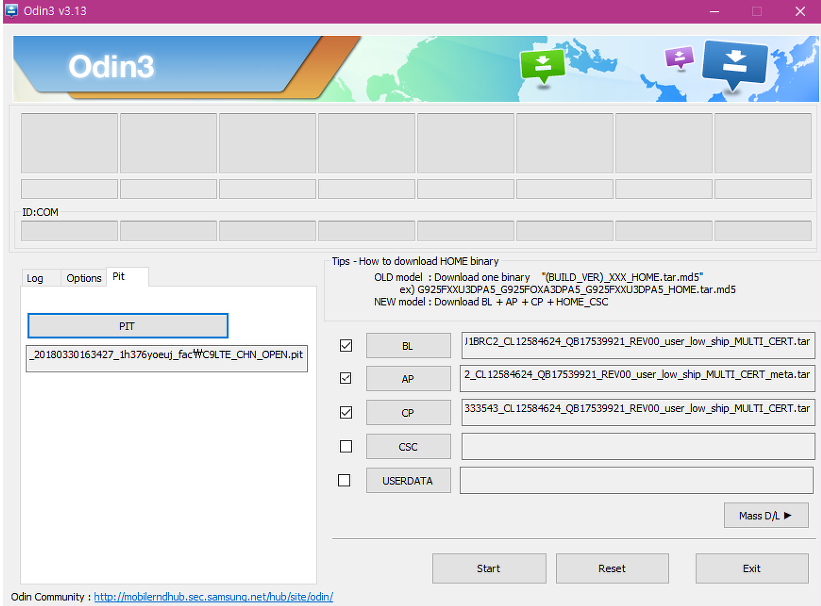Click the empty CSC file path field
This screenshot has height=606, width=821.
638,447
